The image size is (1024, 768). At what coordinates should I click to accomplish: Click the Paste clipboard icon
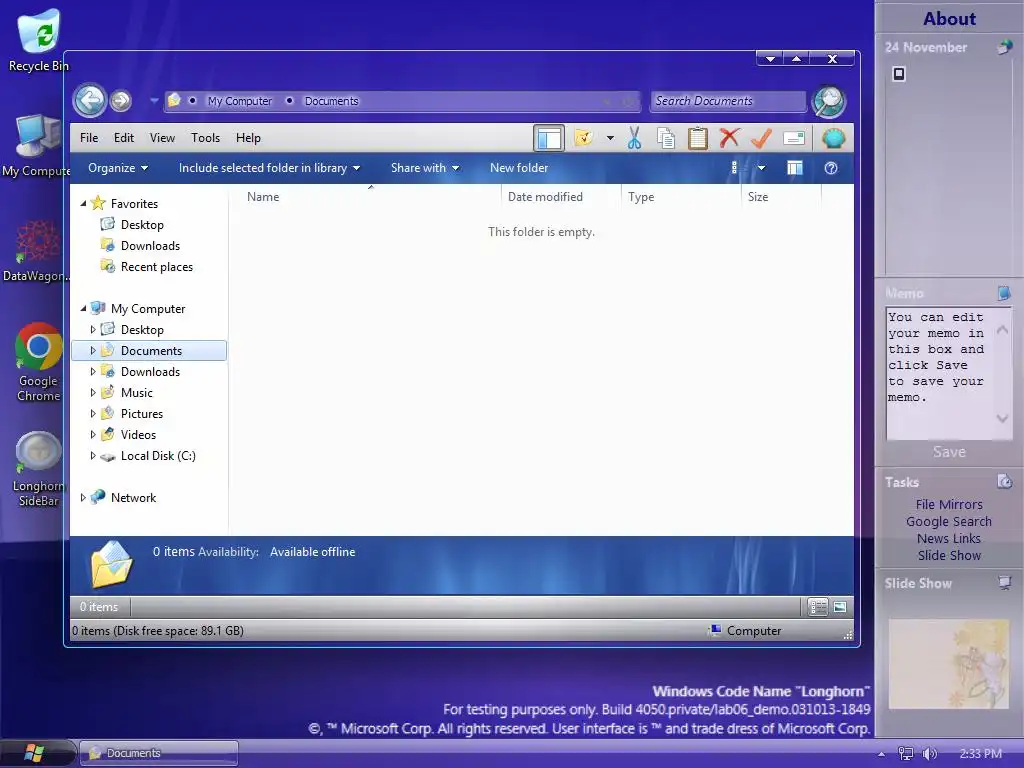point(697,138)
